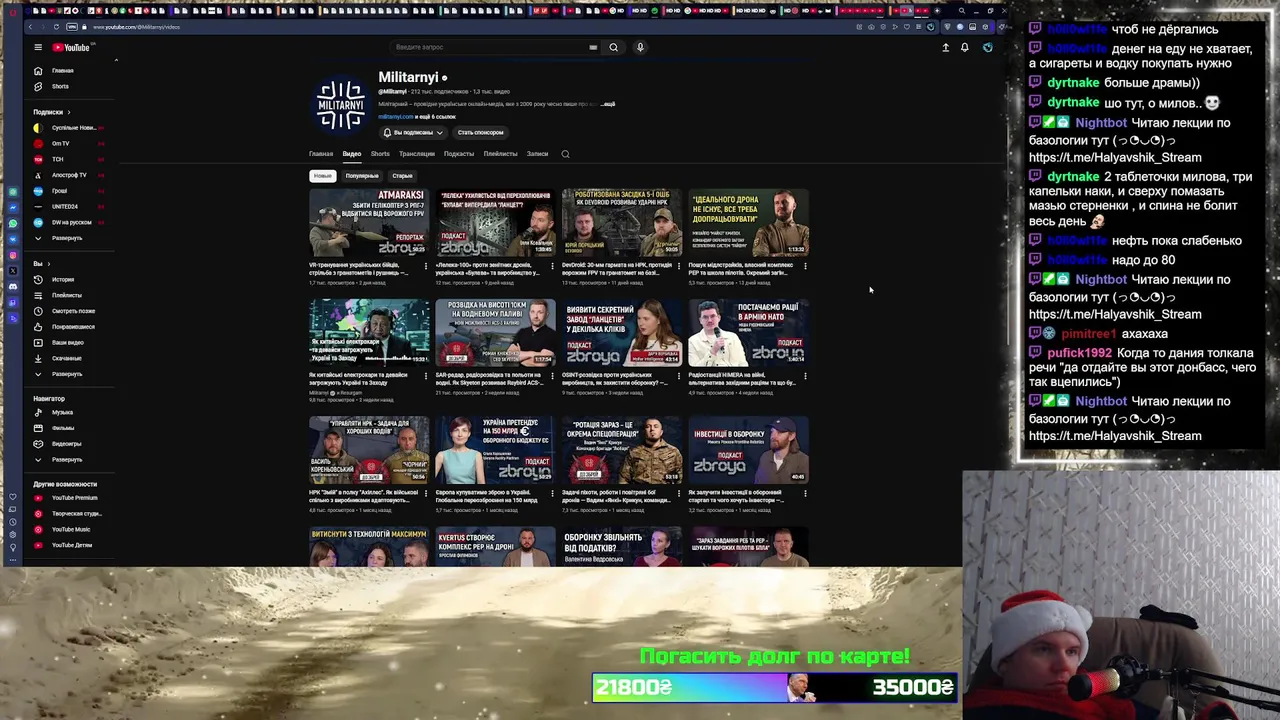Open Скачанные downloads in the sidebar
This screenshot has width=1280, height=720.
tap(67, 358)
